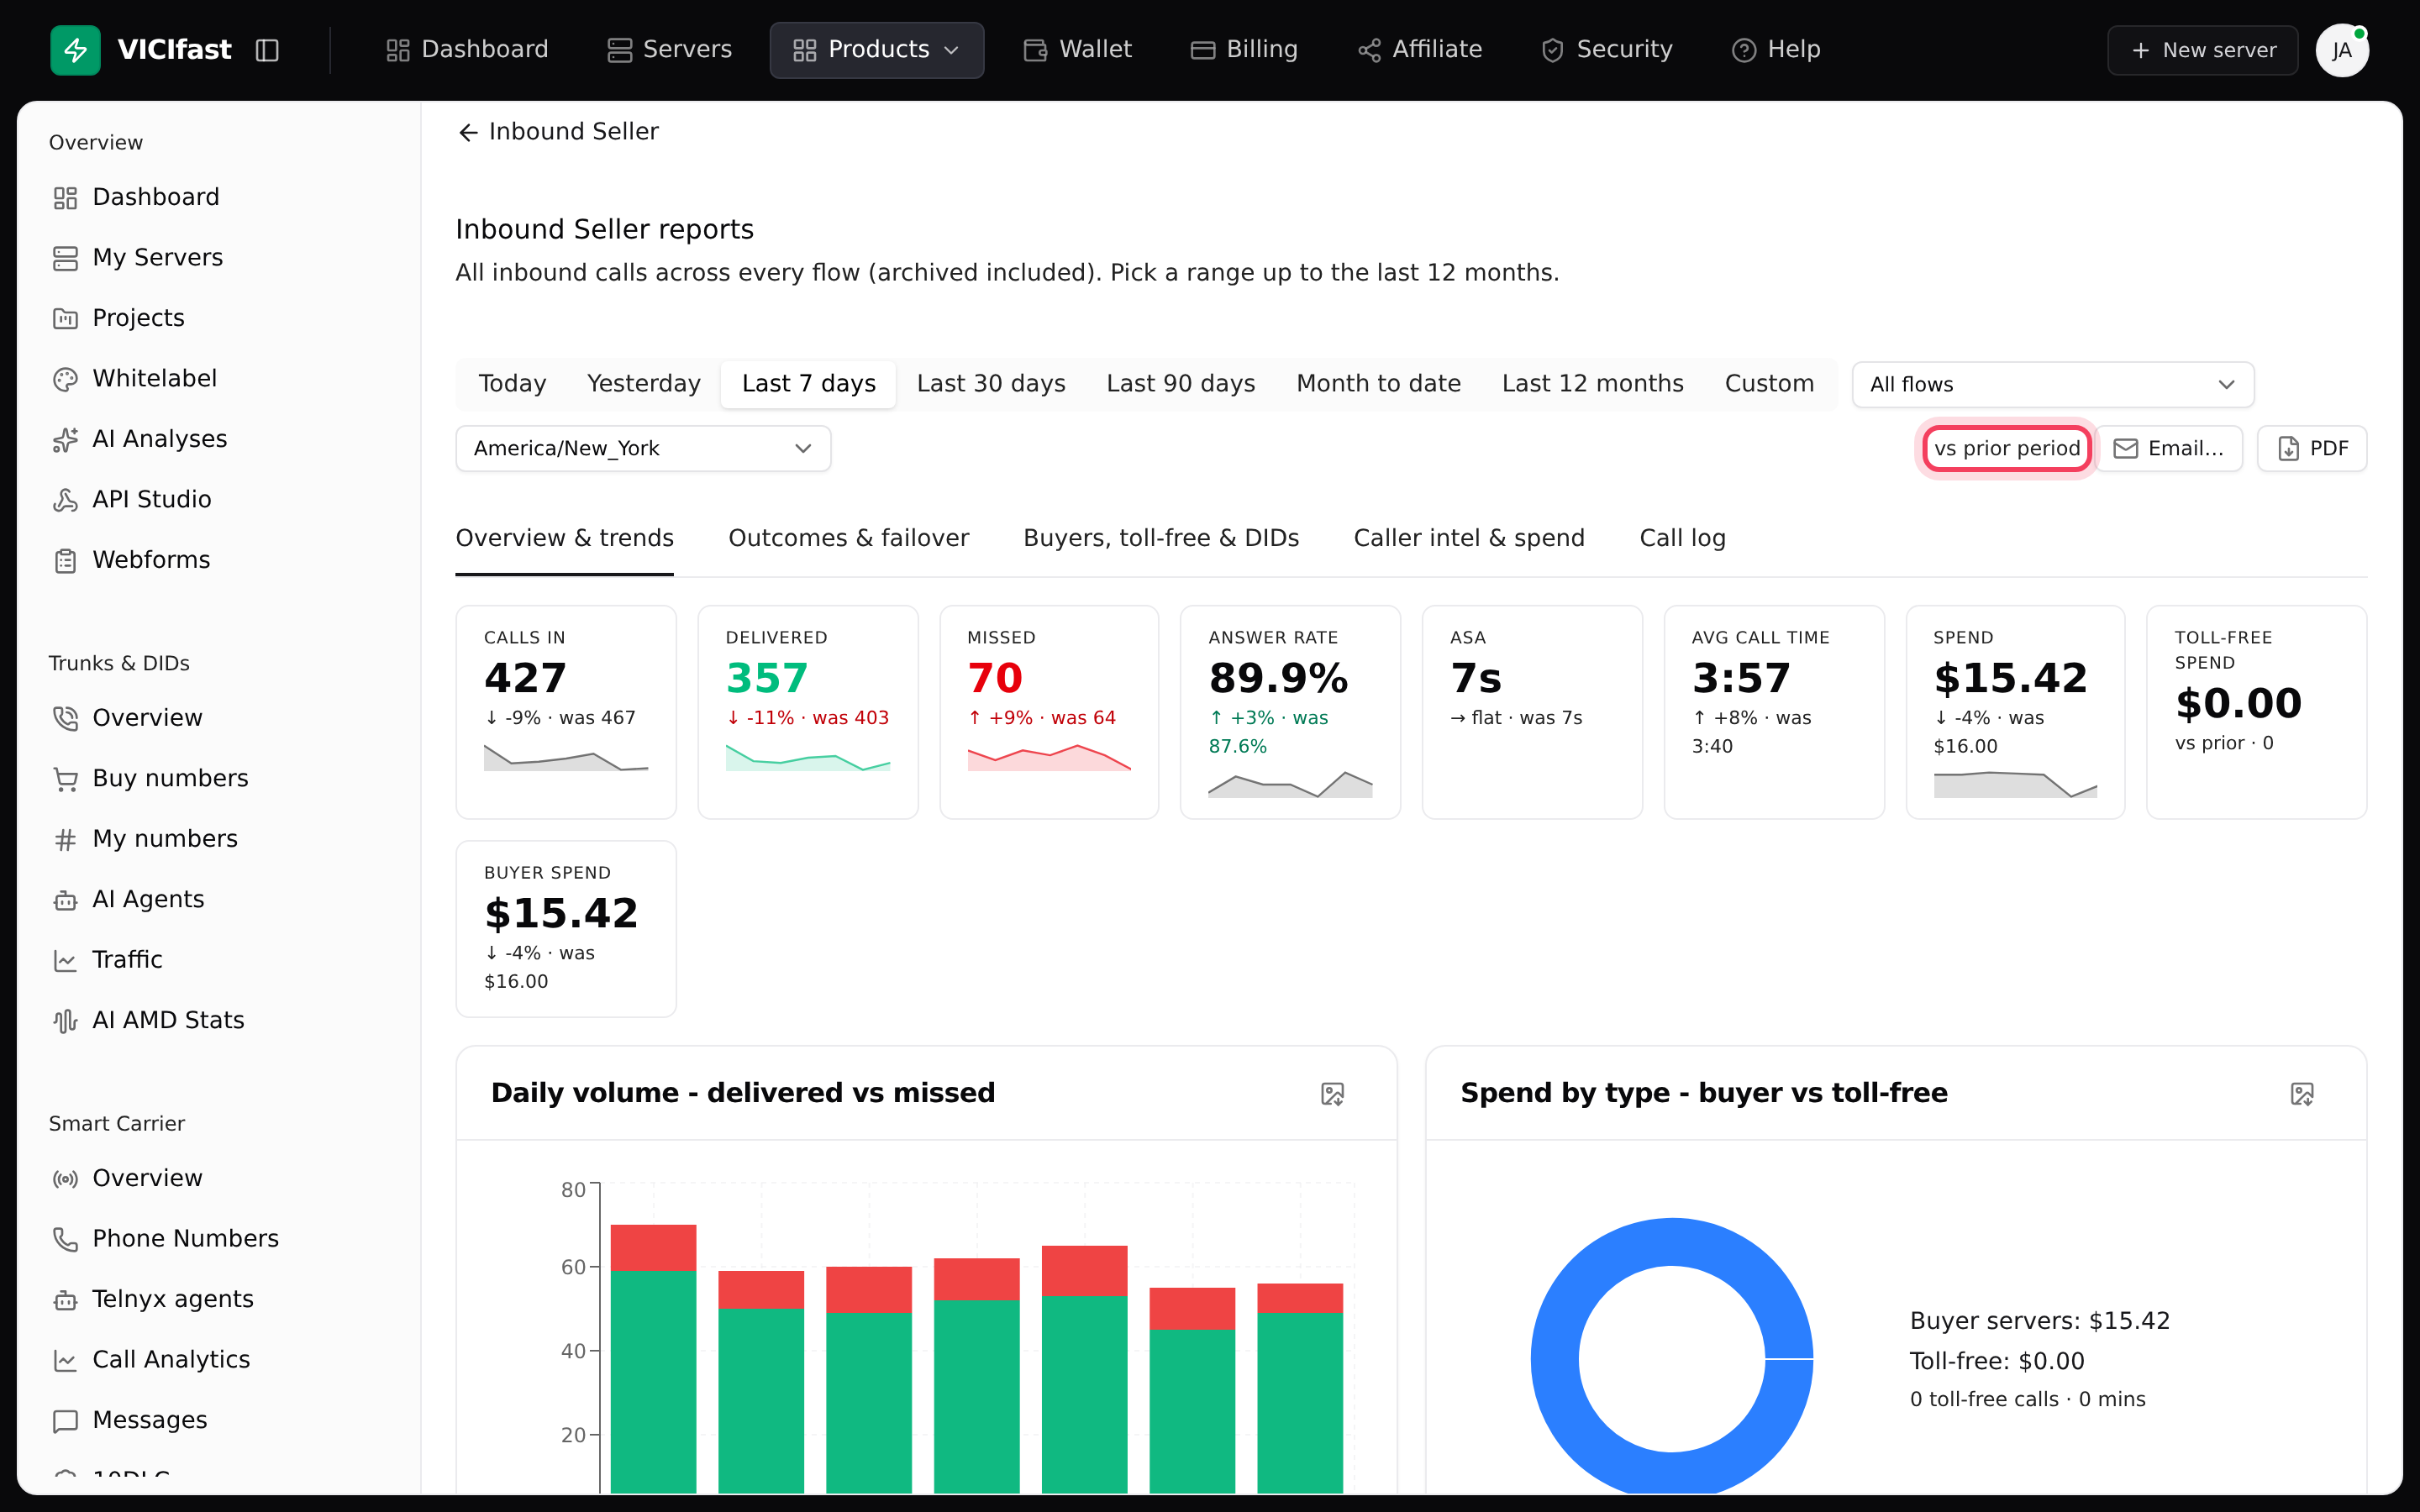This screenshot has height=1512, width=2420.
Task: Open Wallet in the top navigation
Action: click(1077, 50)
